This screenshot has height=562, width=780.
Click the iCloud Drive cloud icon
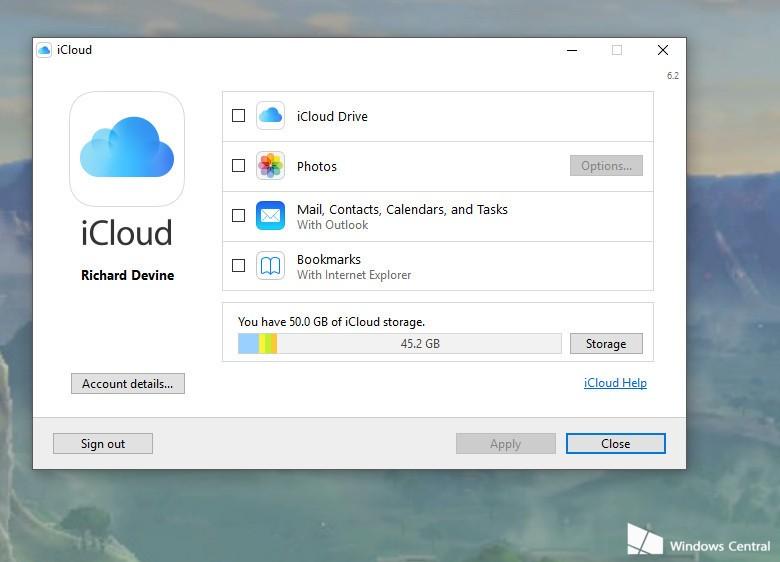(x=271, y=115)
